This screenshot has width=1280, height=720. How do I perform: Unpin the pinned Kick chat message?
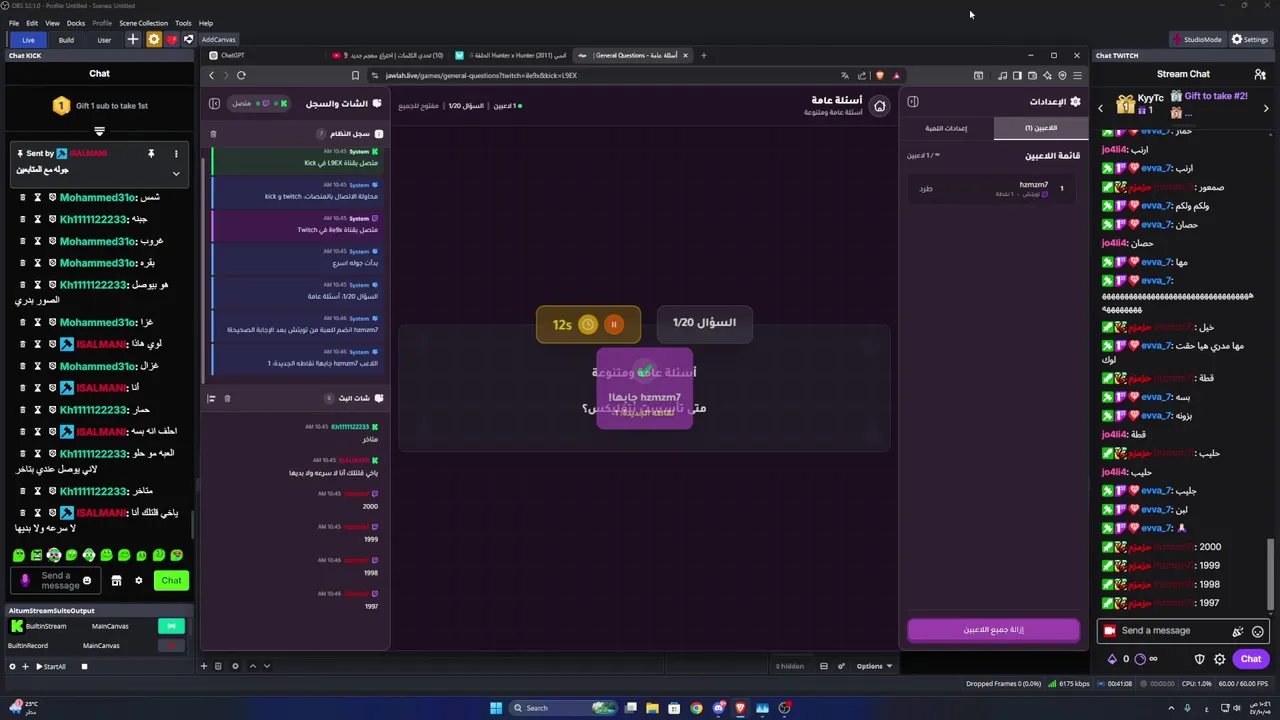(x=151, y=153)
